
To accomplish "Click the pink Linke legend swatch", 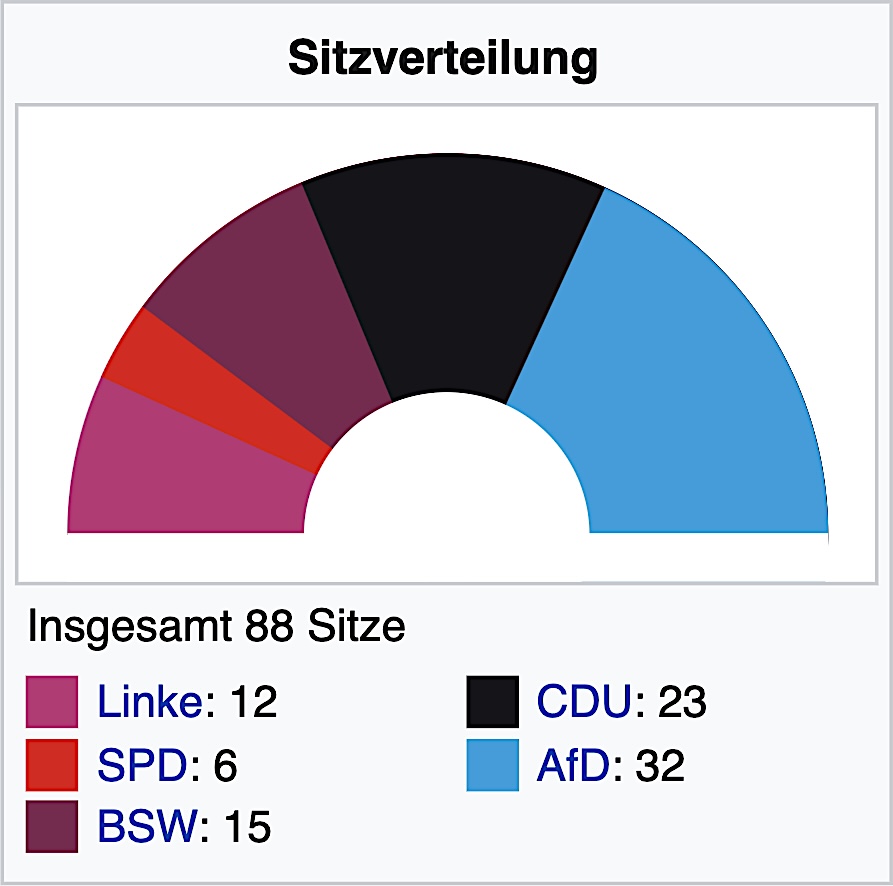I will pyautogui.click(x=52, y=703).
